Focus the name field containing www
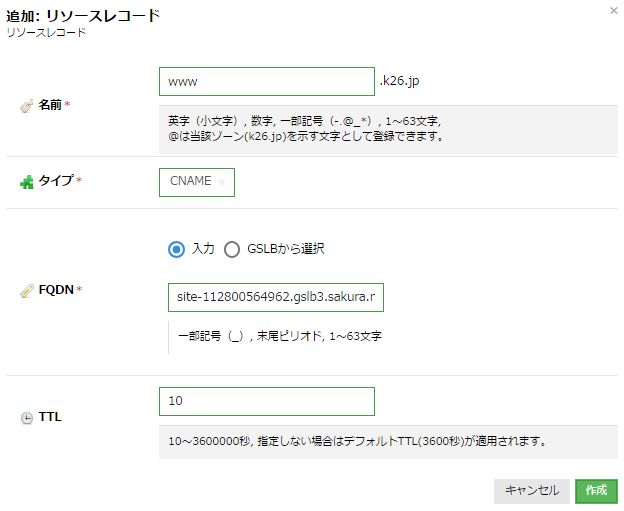624x511 pixels. coord(266,81)
